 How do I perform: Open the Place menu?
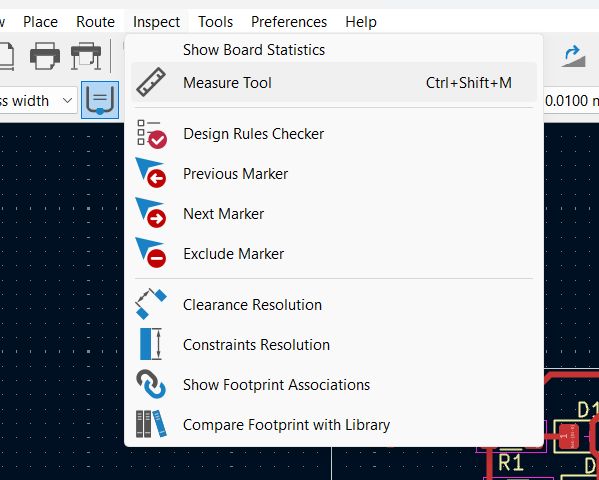40,22
